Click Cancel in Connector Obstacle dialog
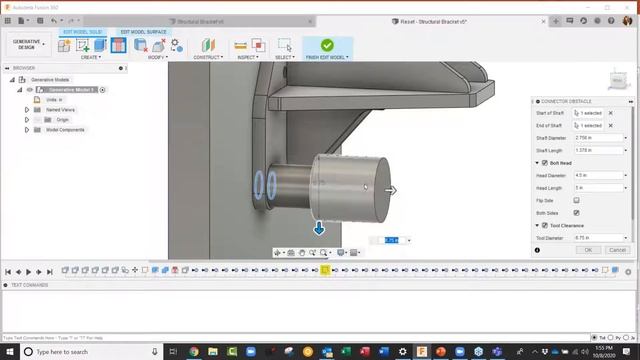 617,250
